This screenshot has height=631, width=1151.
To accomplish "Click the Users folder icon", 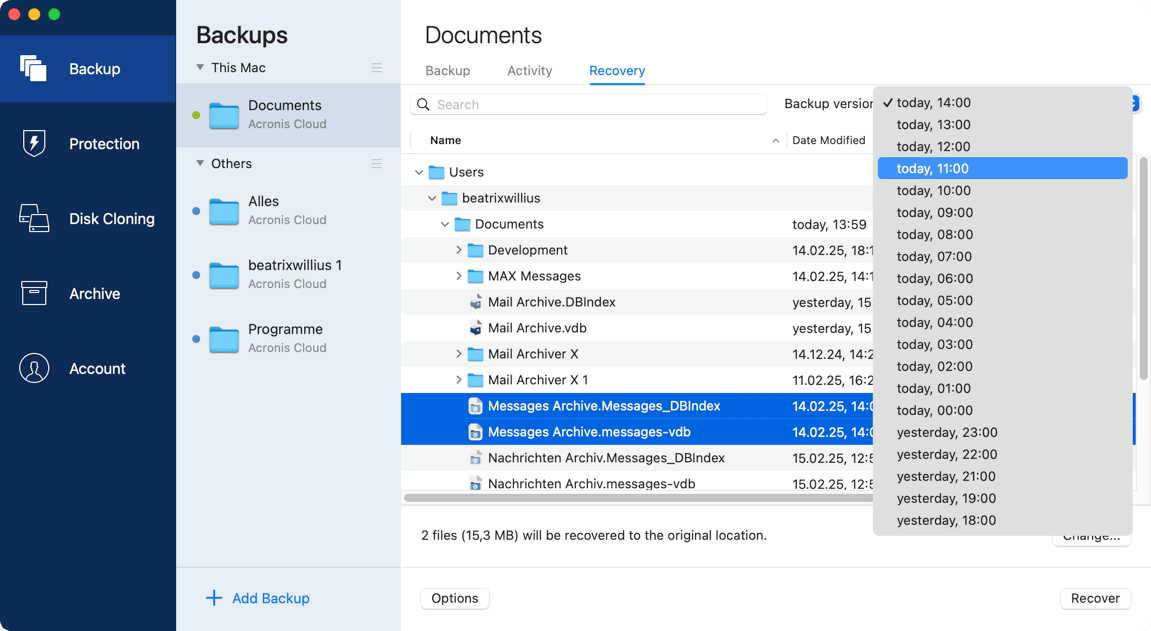I will pos(437,172).
